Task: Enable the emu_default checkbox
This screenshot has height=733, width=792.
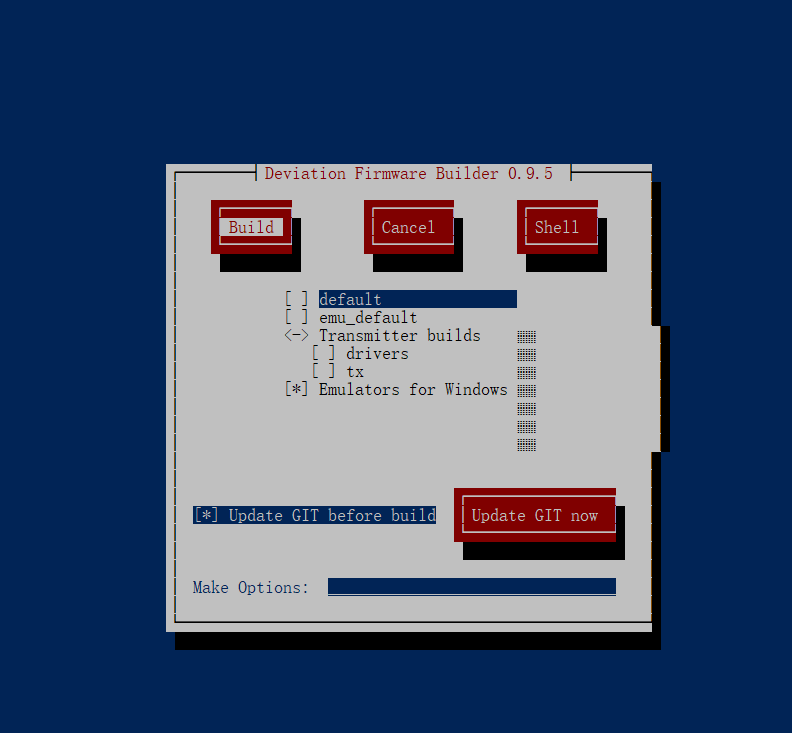Action: (x=296, y=317)
